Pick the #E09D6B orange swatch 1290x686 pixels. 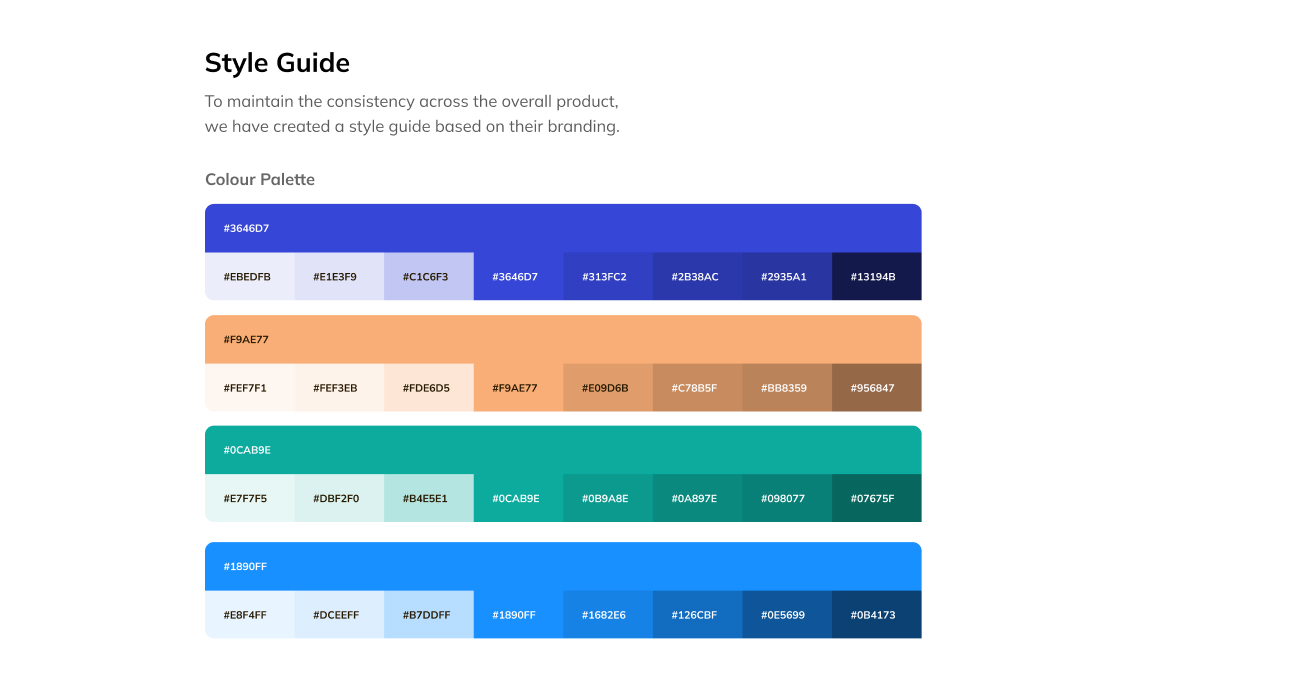(x=607, y=388)
